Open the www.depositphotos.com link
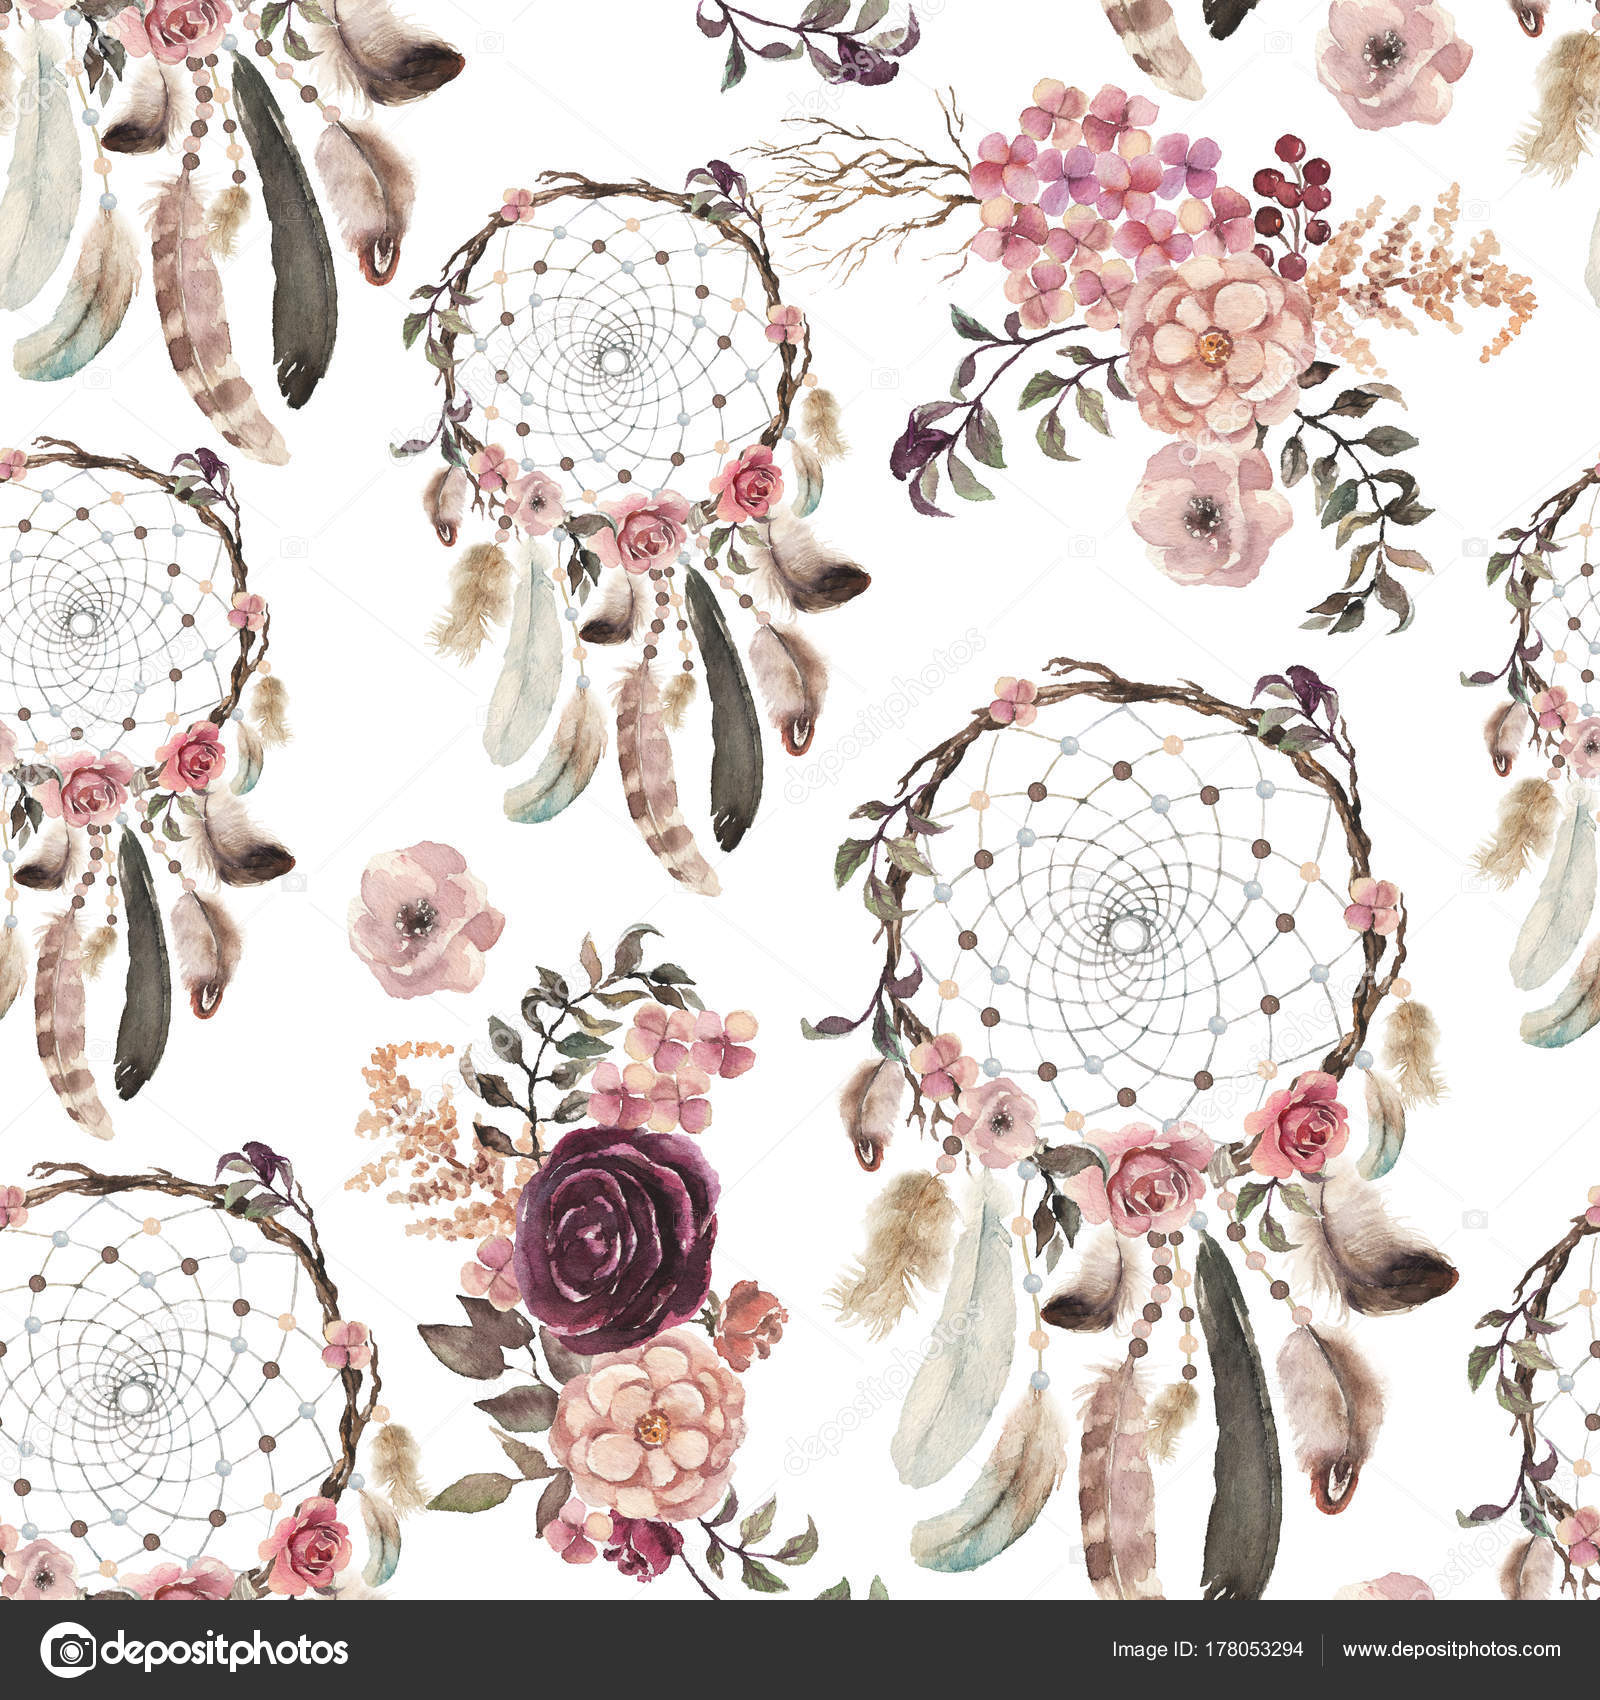The width and height of the screenshot is (1600, 1700). (x=1451, y=1650)
